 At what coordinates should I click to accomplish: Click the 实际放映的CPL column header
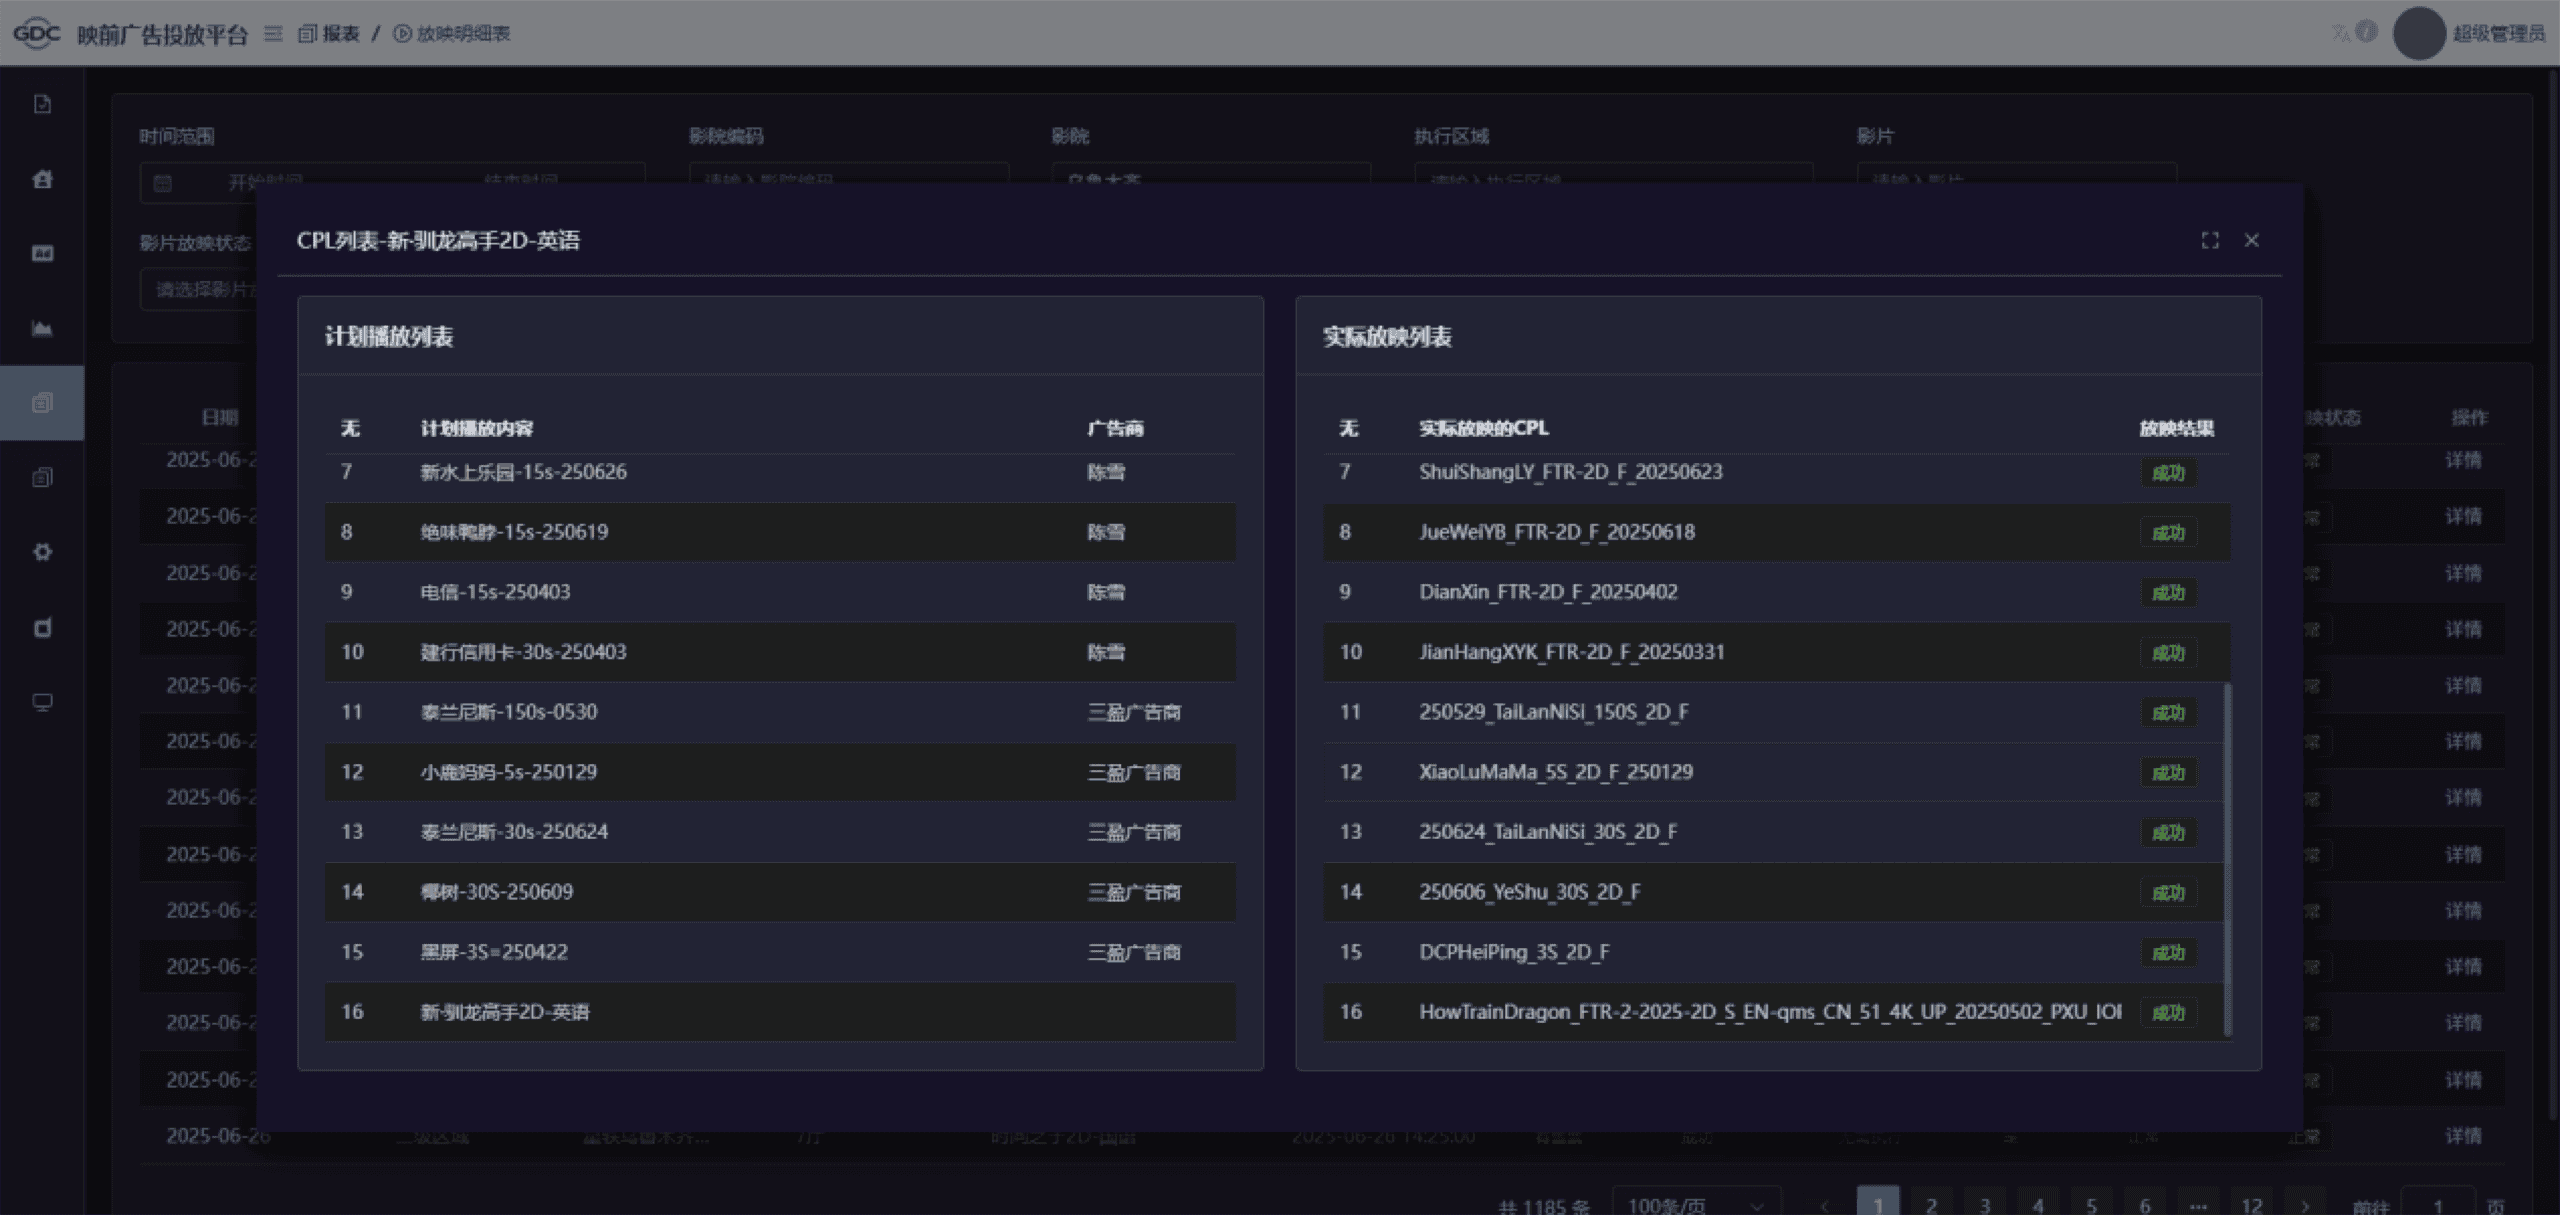pyautogui.click(x=1483, y=428)
